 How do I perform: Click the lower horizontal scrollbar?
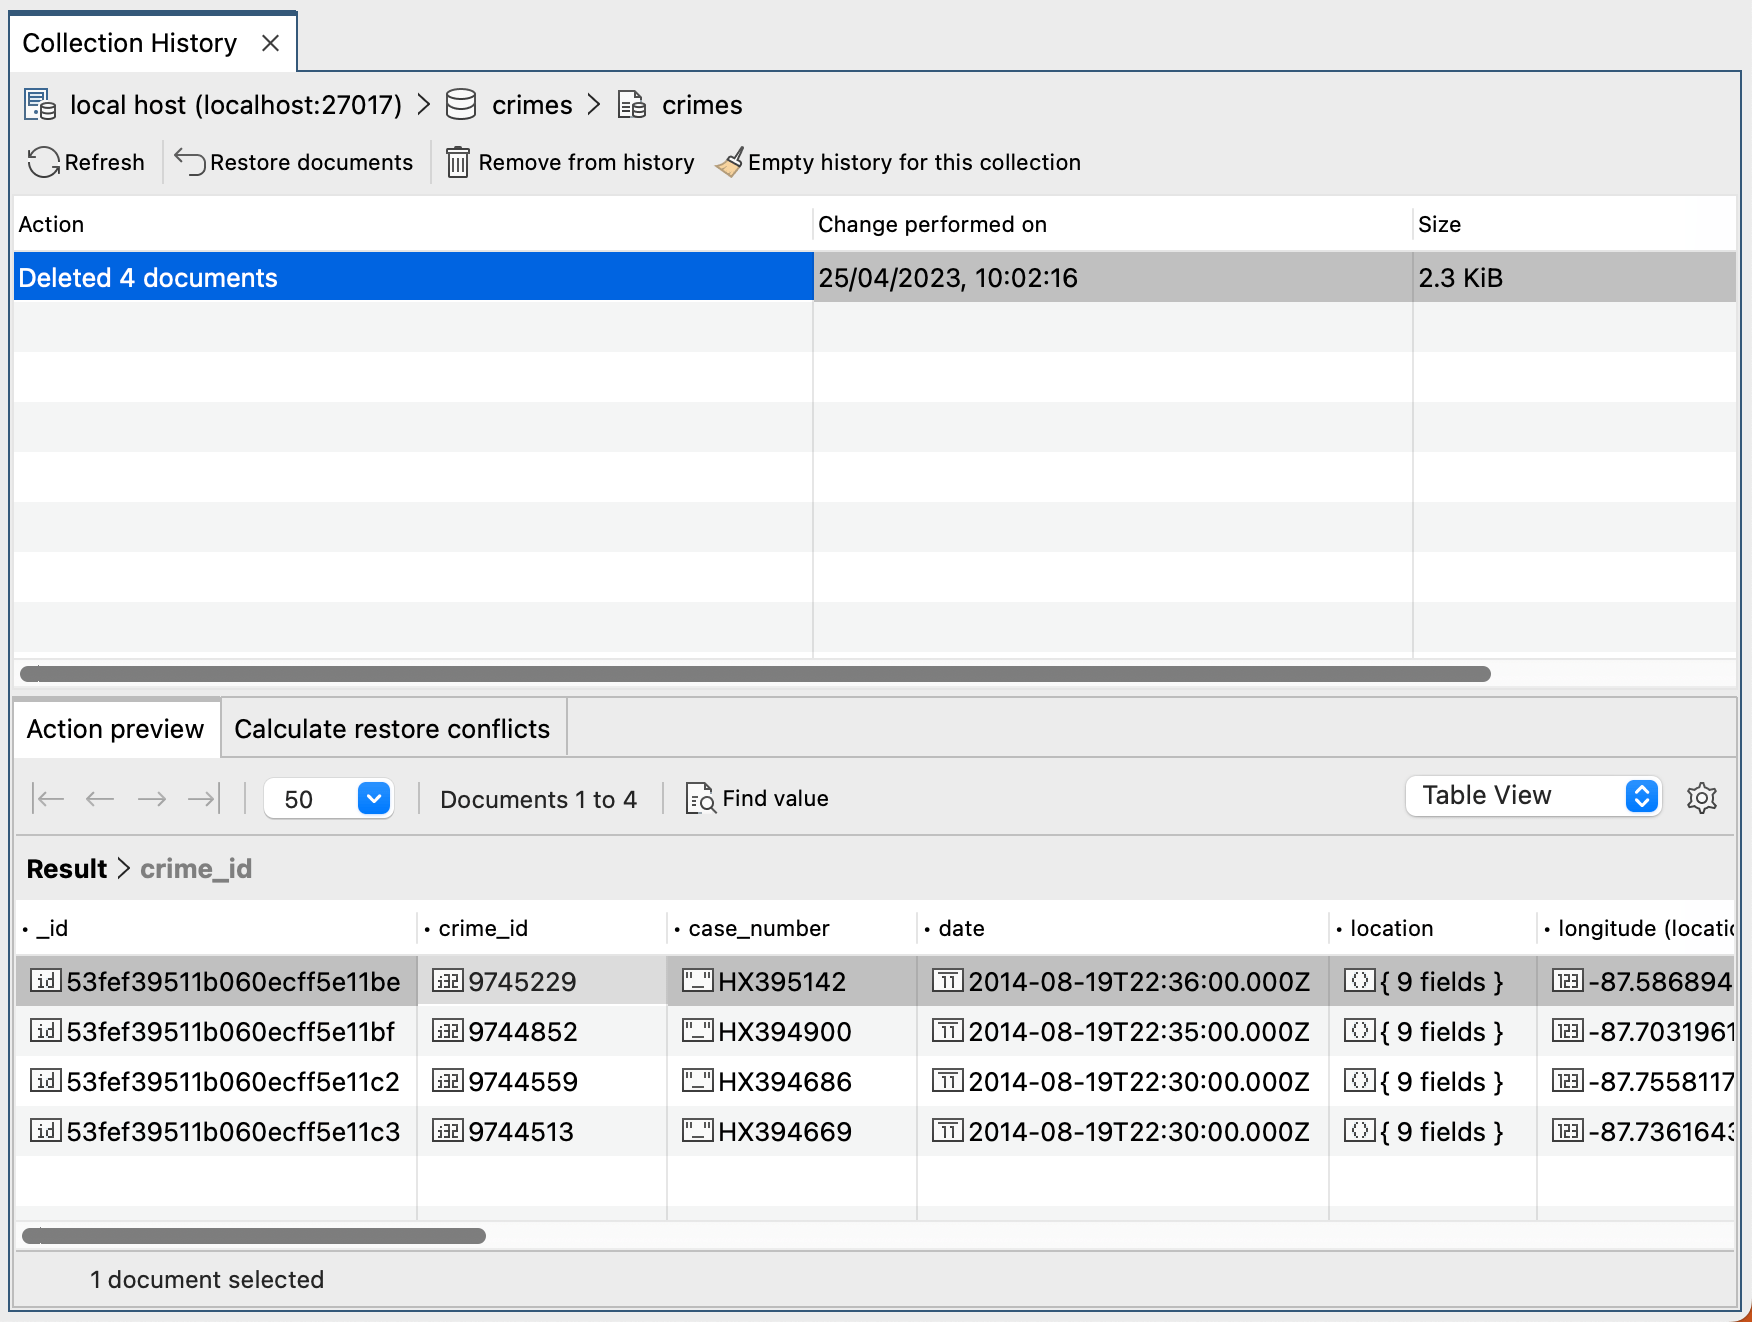[254, 1236]
